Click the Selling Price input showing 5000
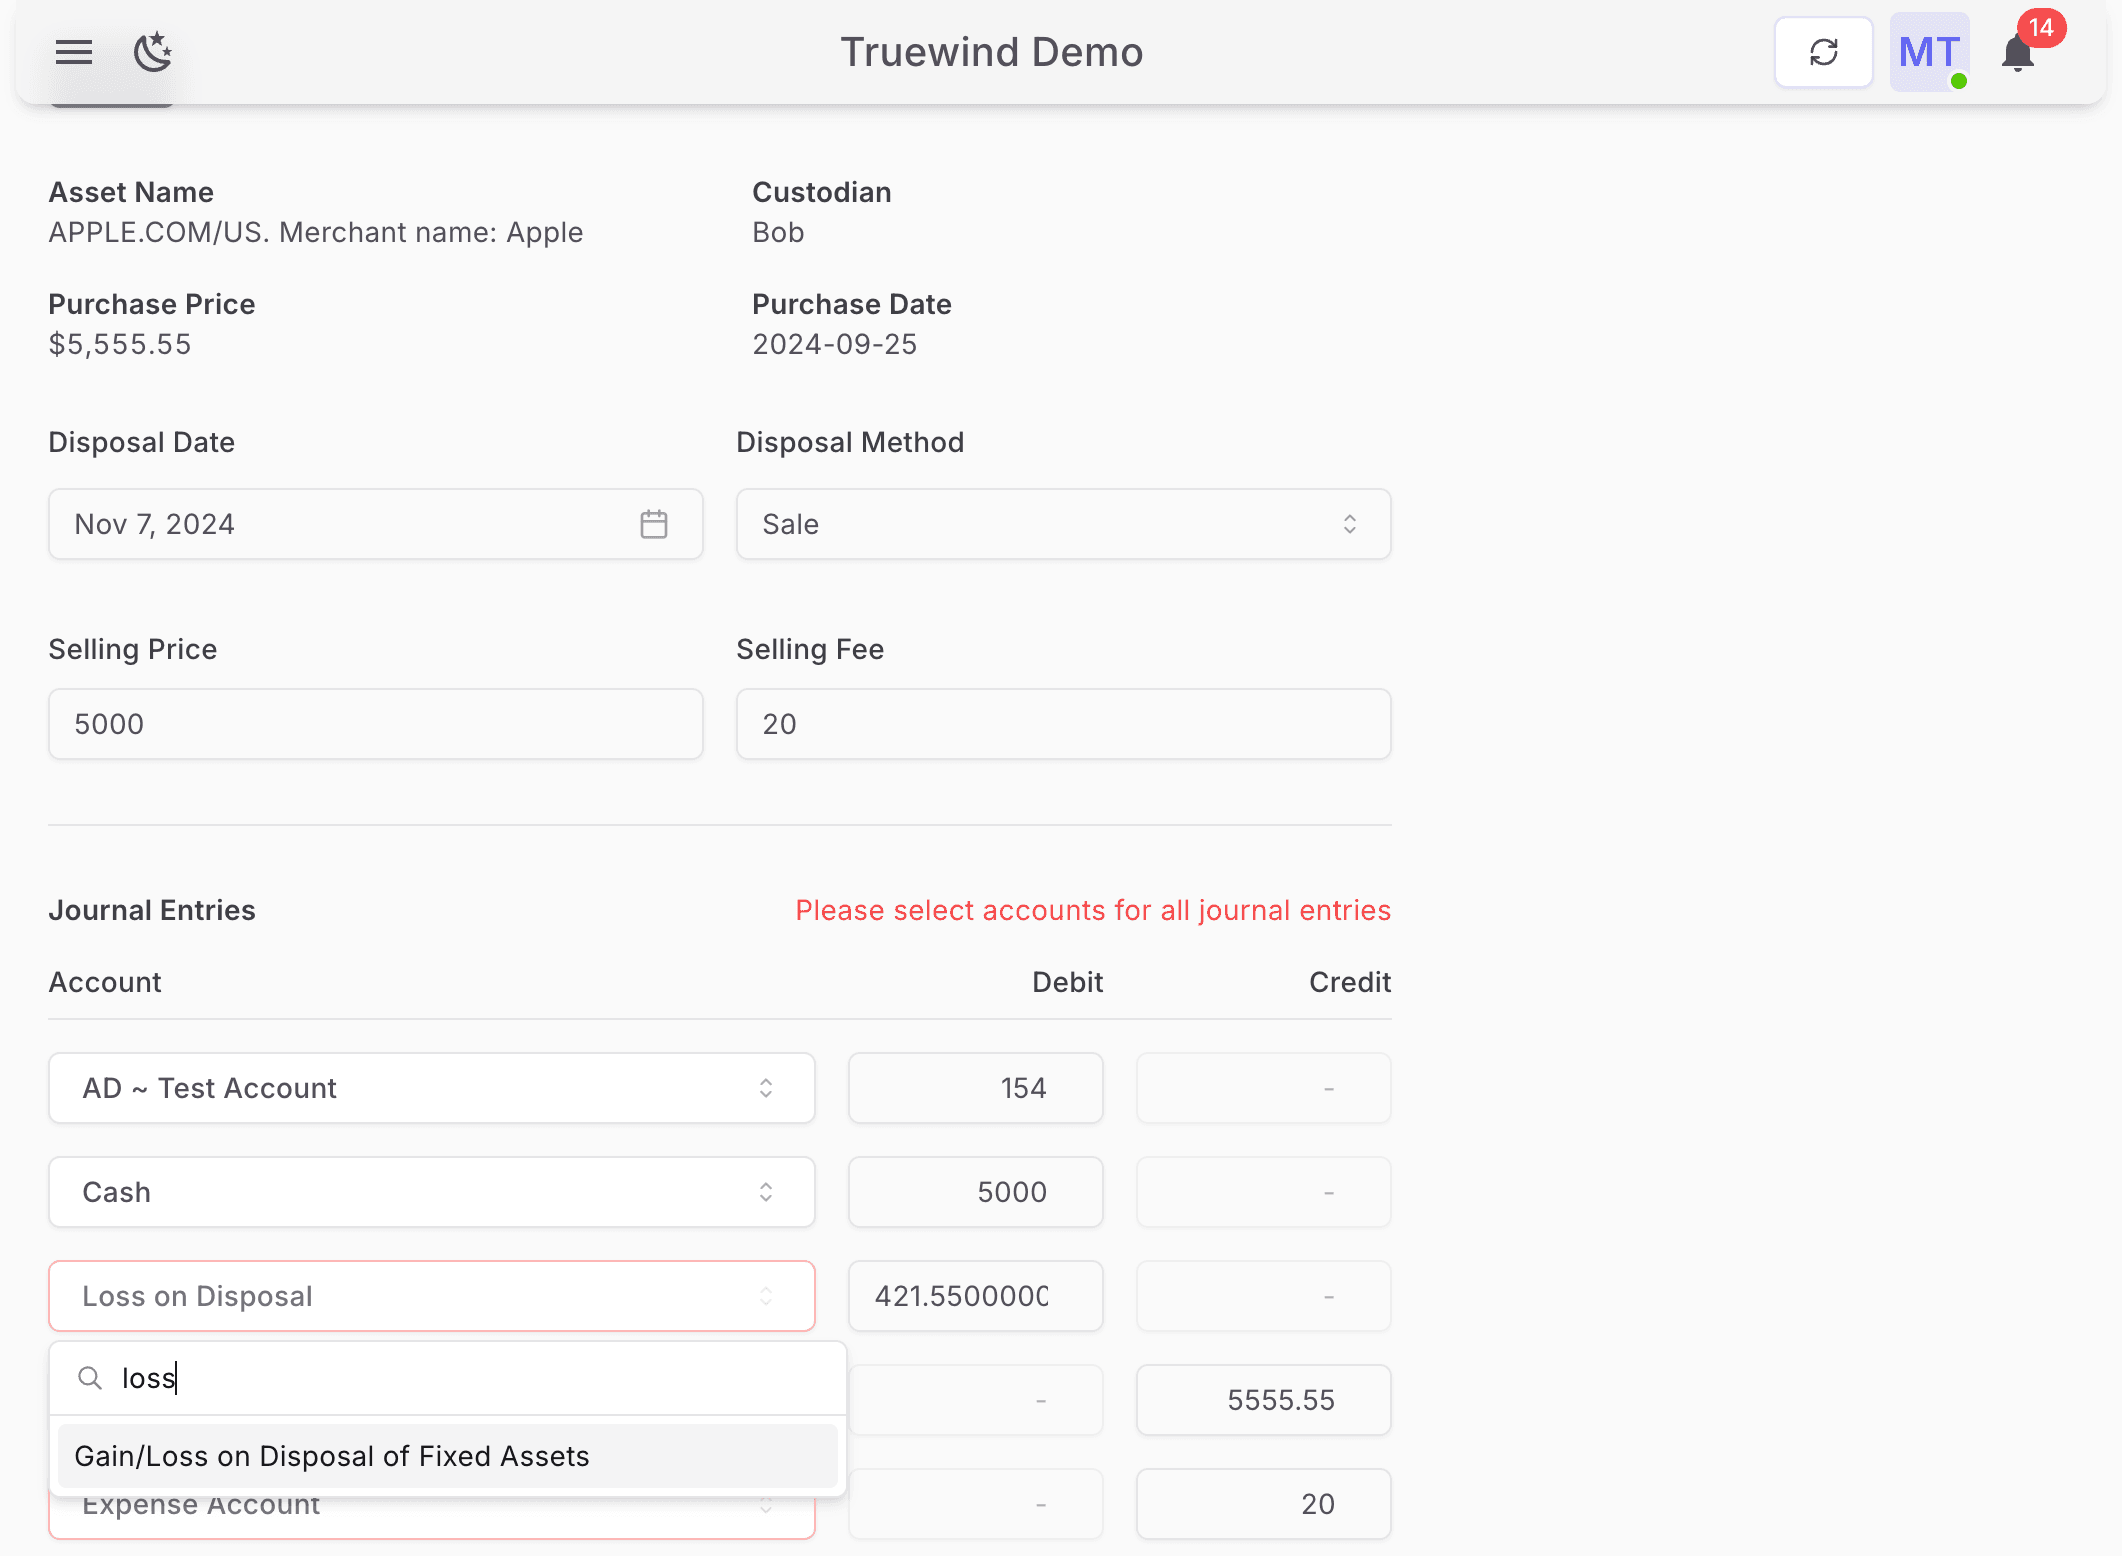Screen dimensions: 2122x1556 [375, 723]
